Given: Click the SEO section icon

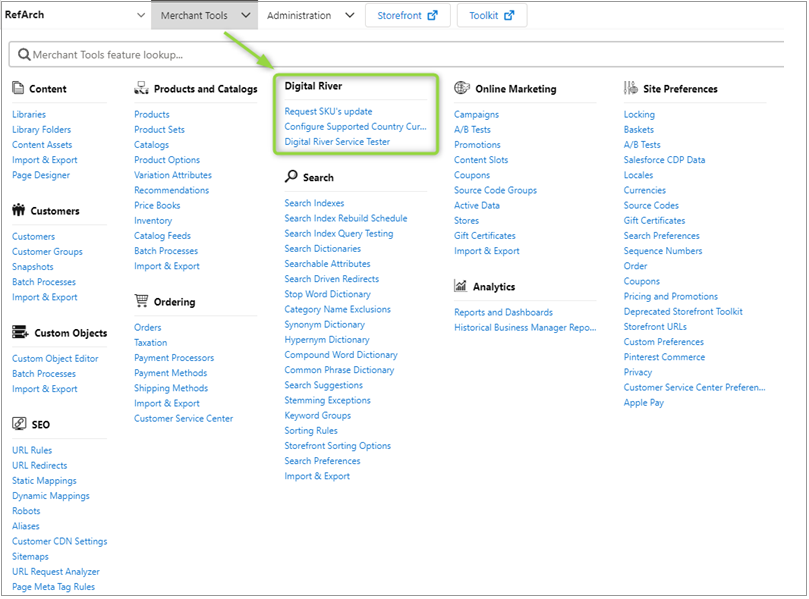Looking at the screenshot, I should (18, 424).
